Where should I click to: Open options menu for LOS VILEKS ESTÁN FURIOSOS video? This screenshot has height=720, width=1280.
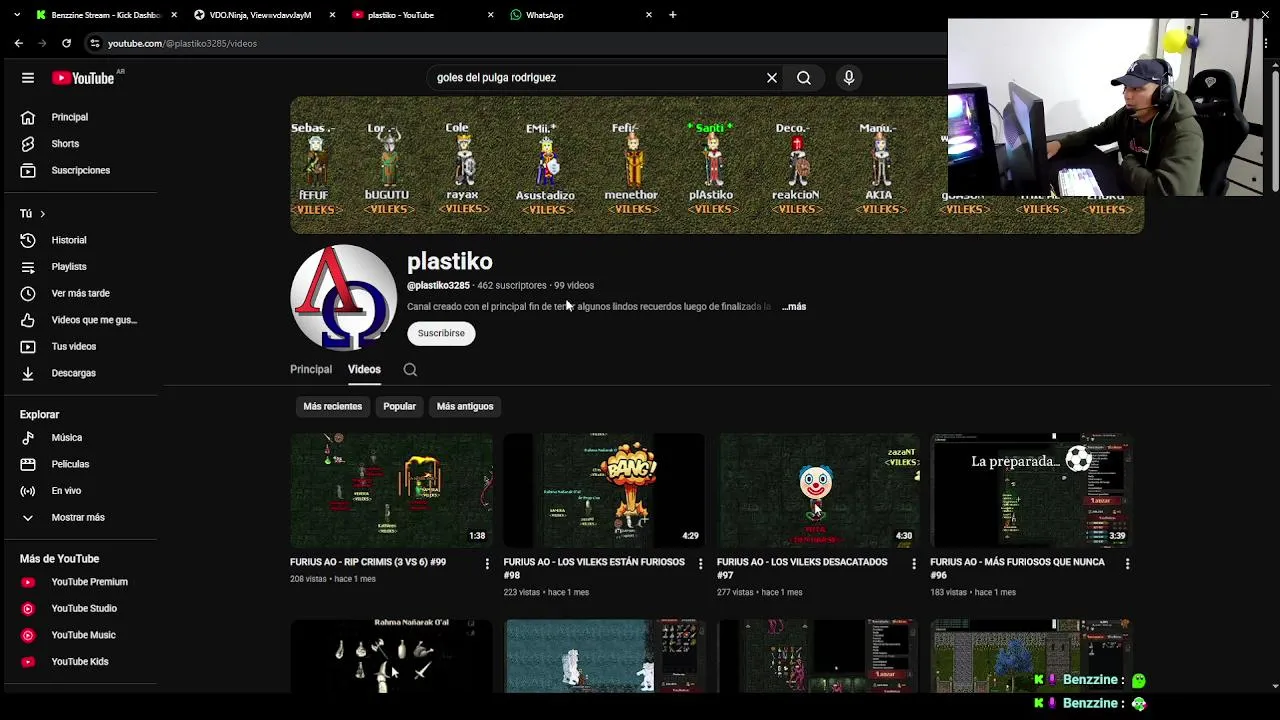(x=700, y=564)
